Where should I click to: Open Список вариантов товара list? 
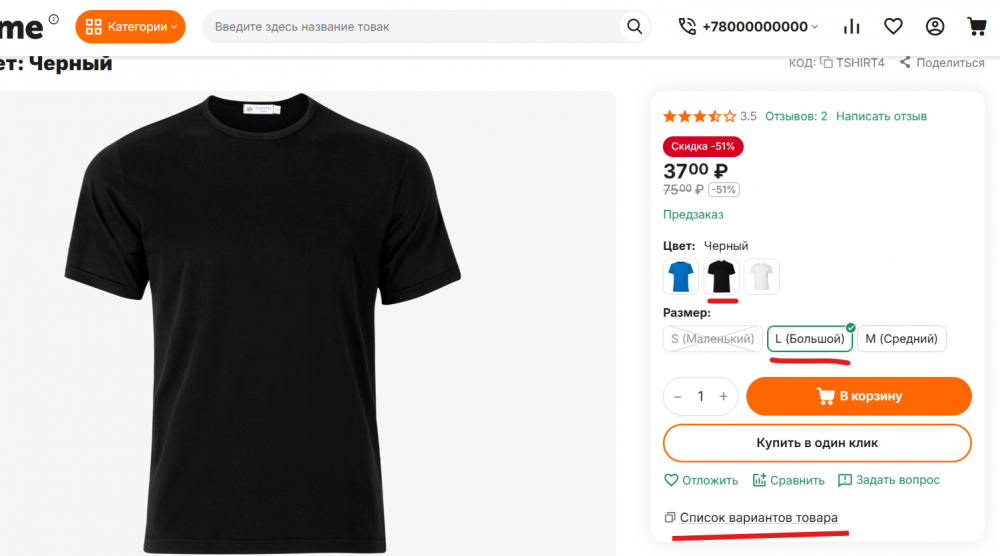point(758,517)
